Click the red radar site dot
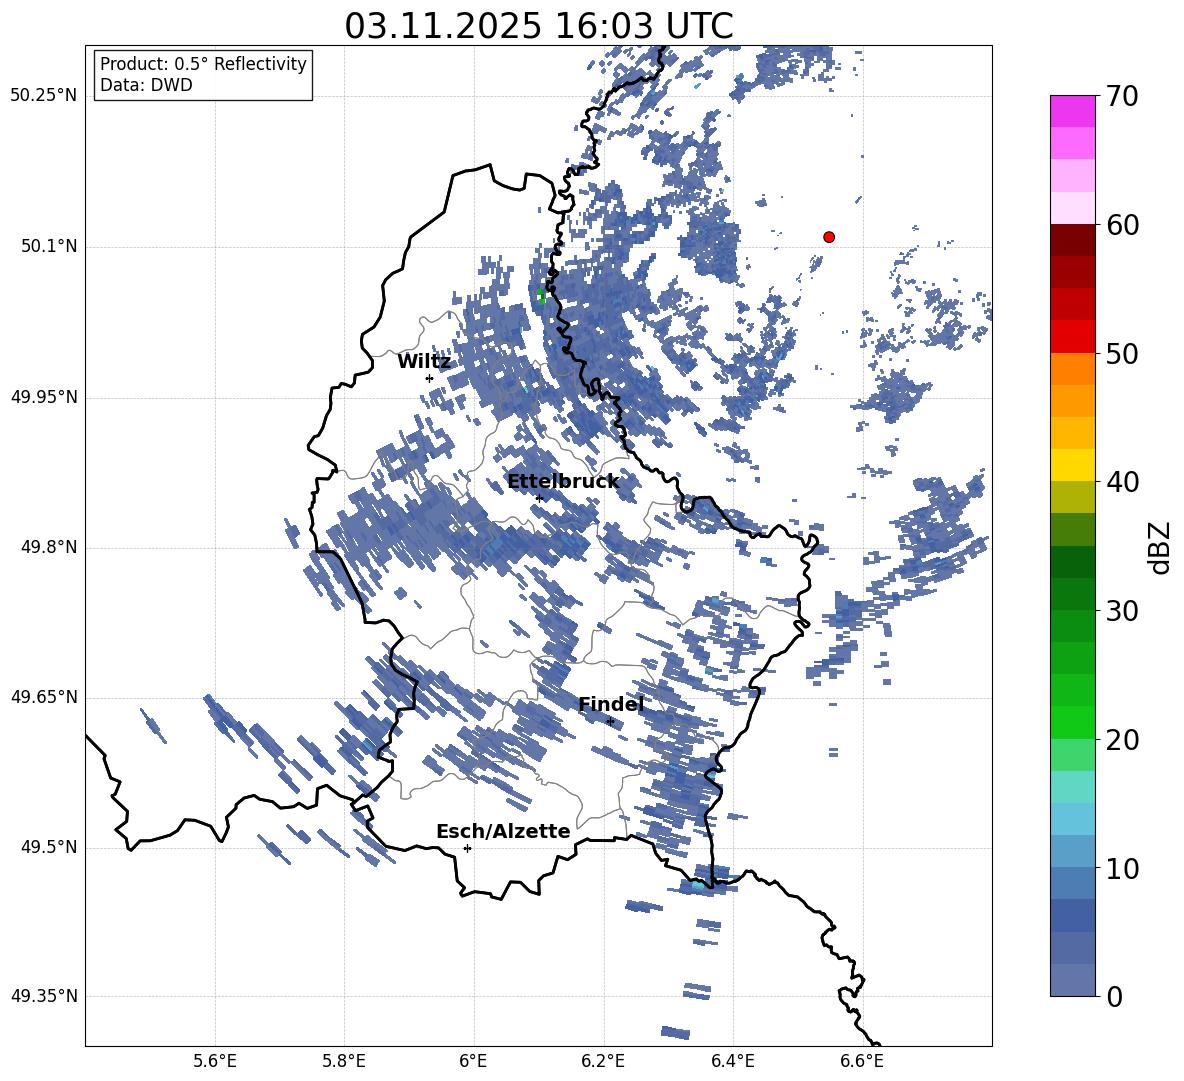 [x=829, y=237]
